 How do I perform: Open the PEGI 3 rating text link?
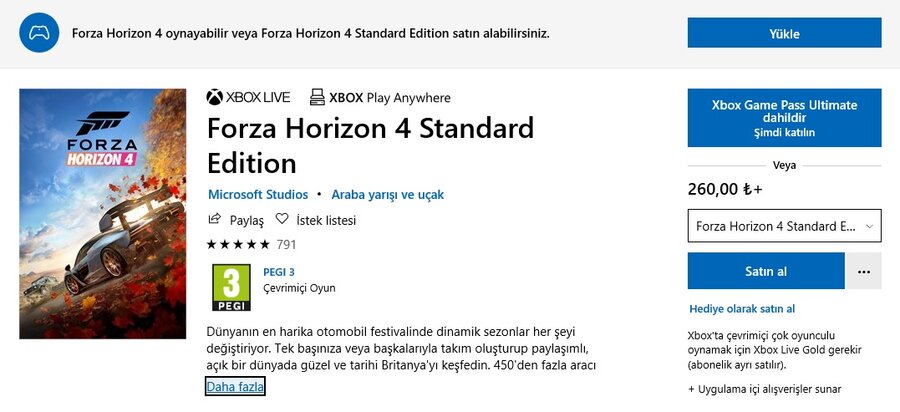278,272
